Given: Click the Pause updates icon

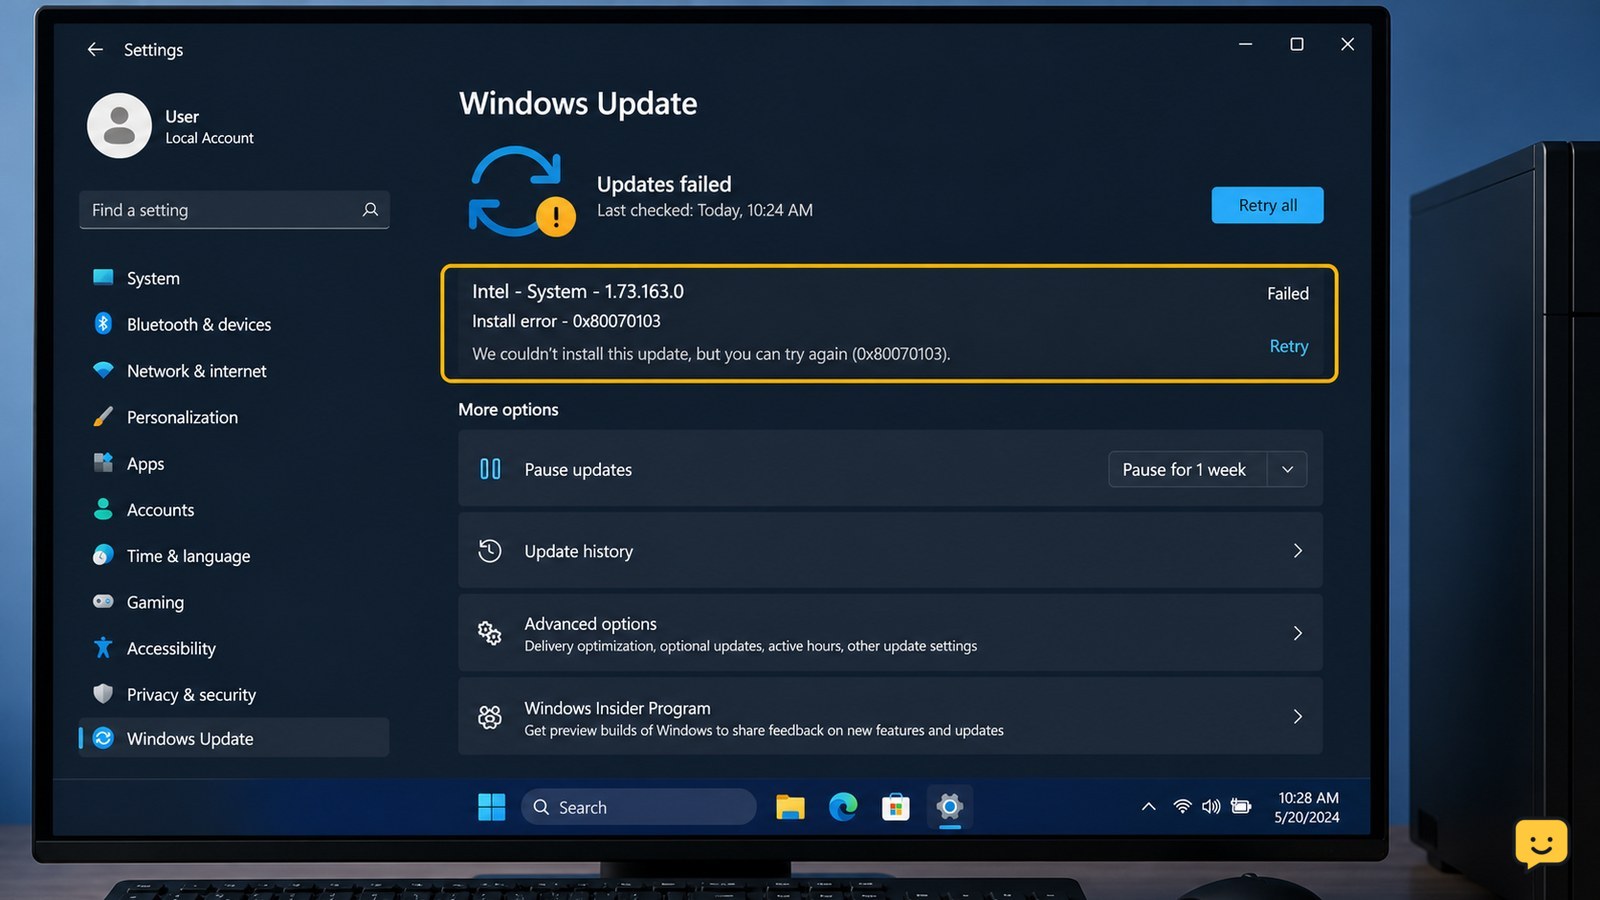Looking at the screenshot, I should [x=490, y=469].
